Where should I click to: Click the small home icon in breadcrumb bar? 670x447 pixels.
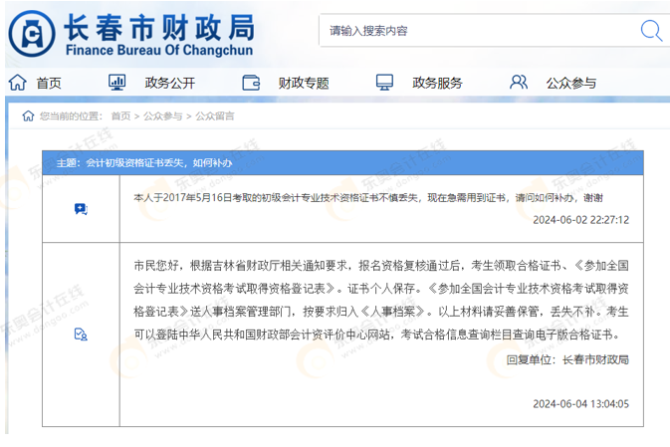[x=28, y=116]
